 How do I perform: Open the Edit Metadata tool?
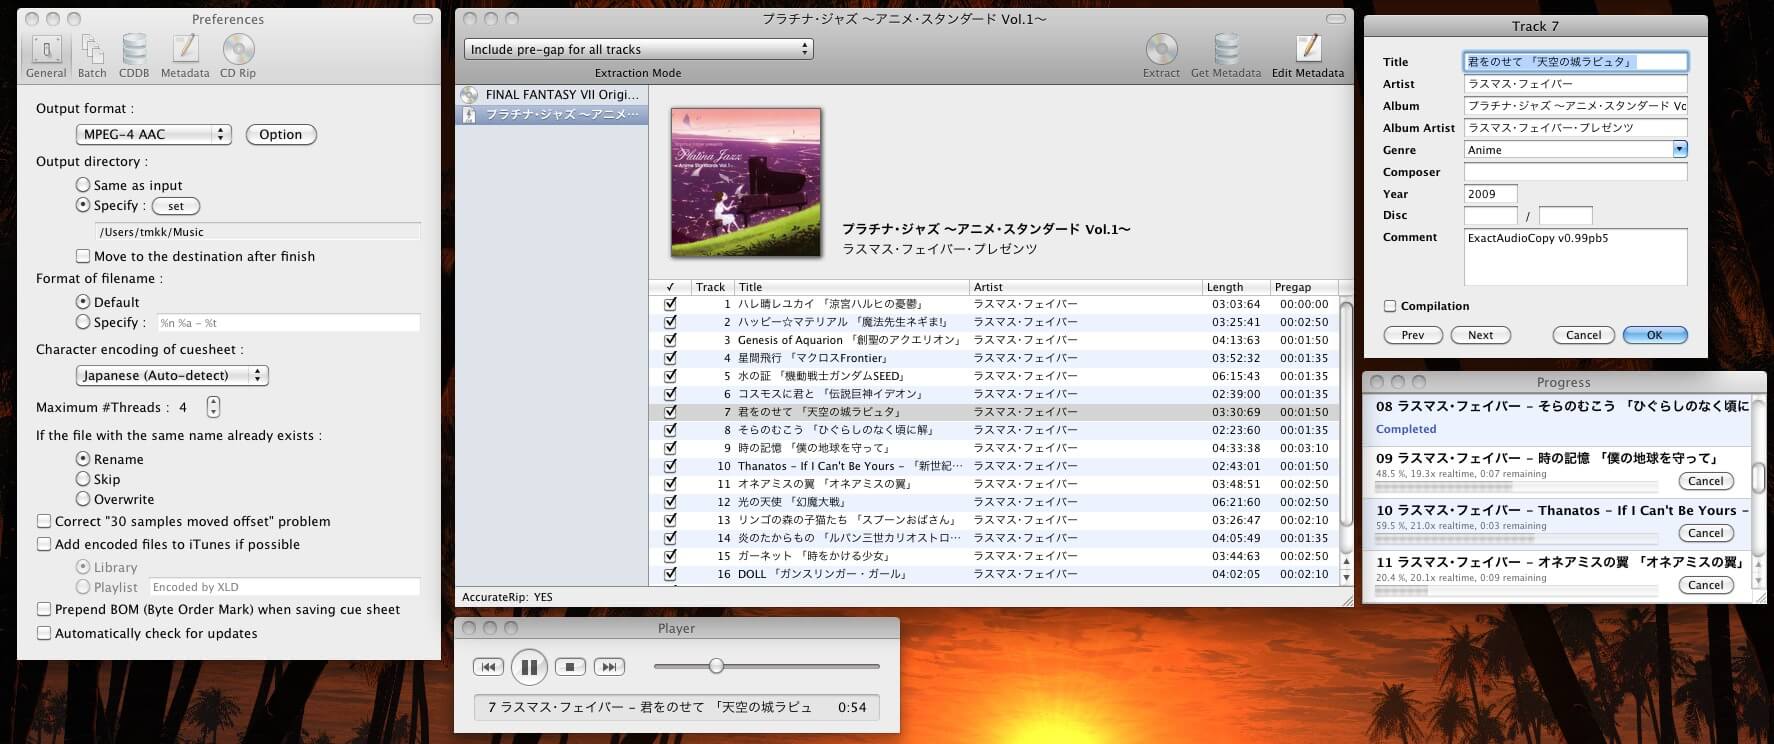click(1307, 55)
